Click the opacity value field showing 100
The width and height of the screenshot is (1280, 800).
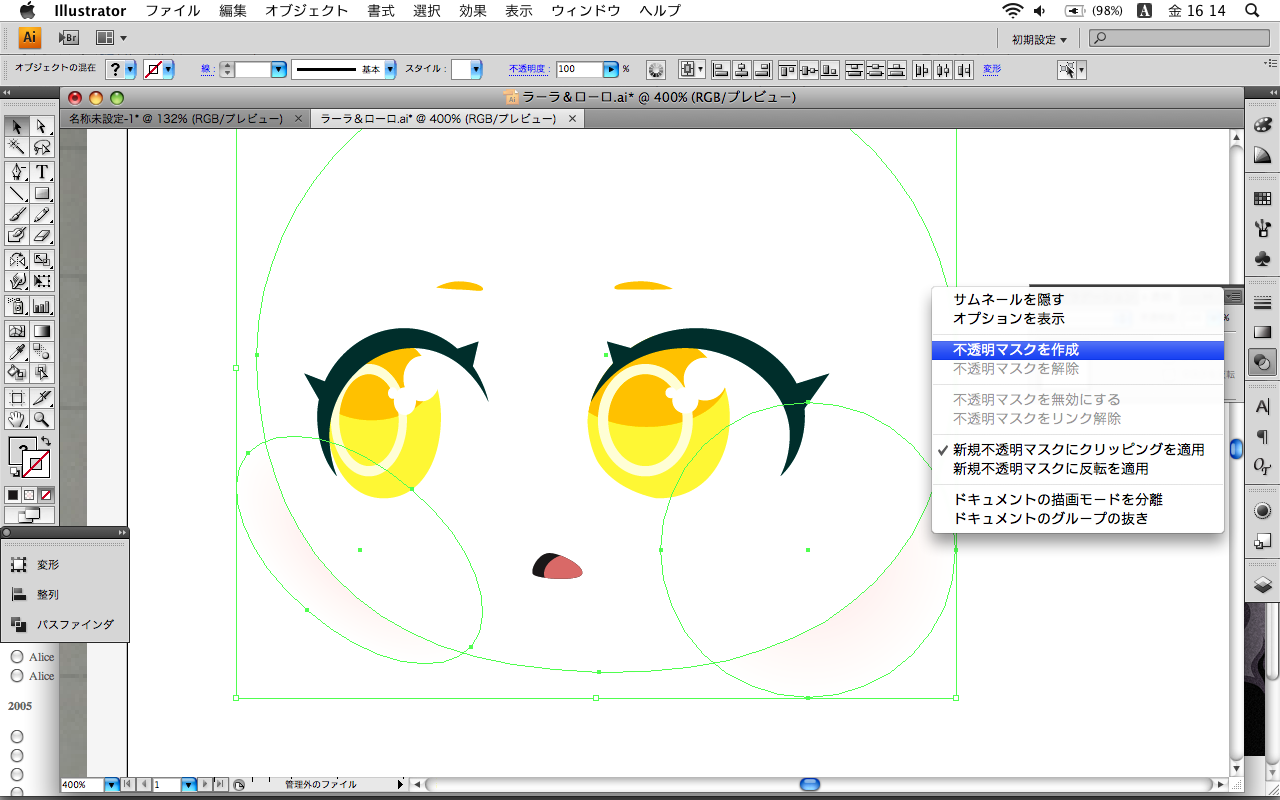pos(579,69)
